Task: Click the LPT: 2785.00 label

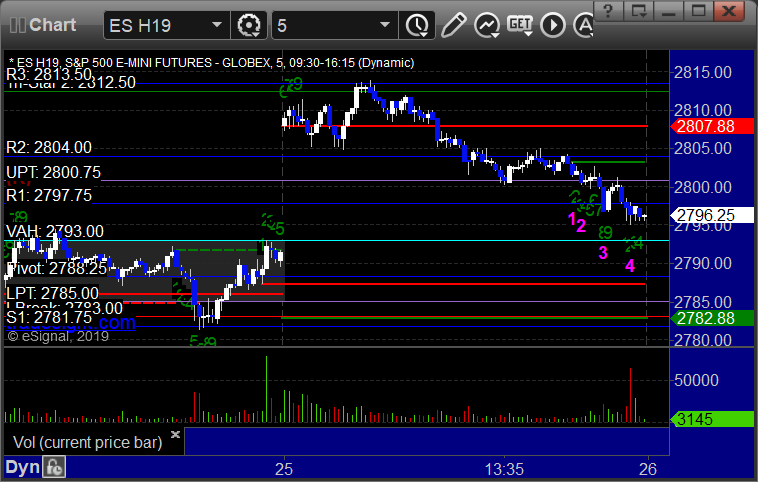Action: 52,293
